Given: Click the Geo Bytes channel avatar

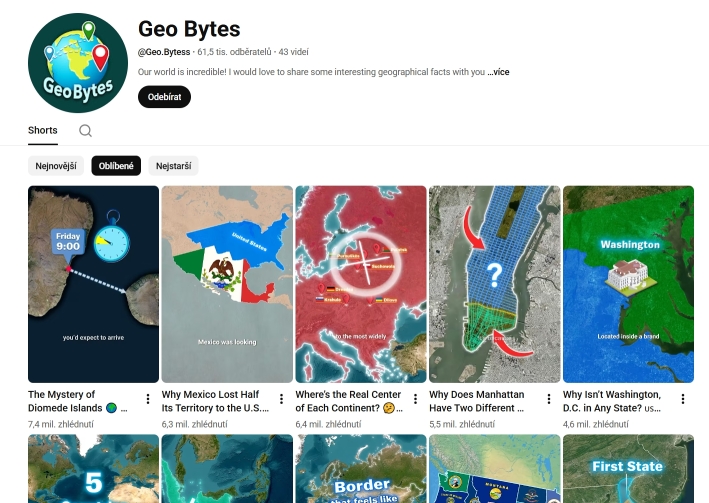Looking at the screenshot, I should click(78, 63).
